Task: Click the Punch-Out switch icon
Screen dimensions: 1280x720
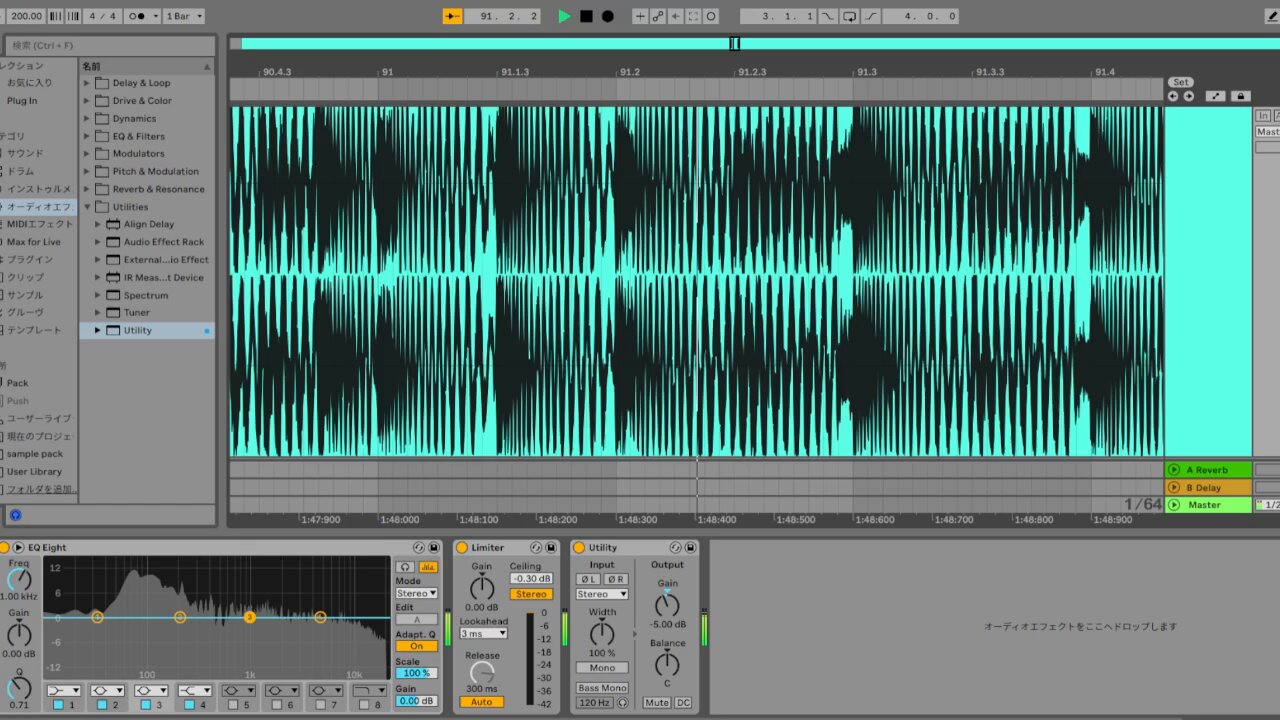Action: point(871,16)
